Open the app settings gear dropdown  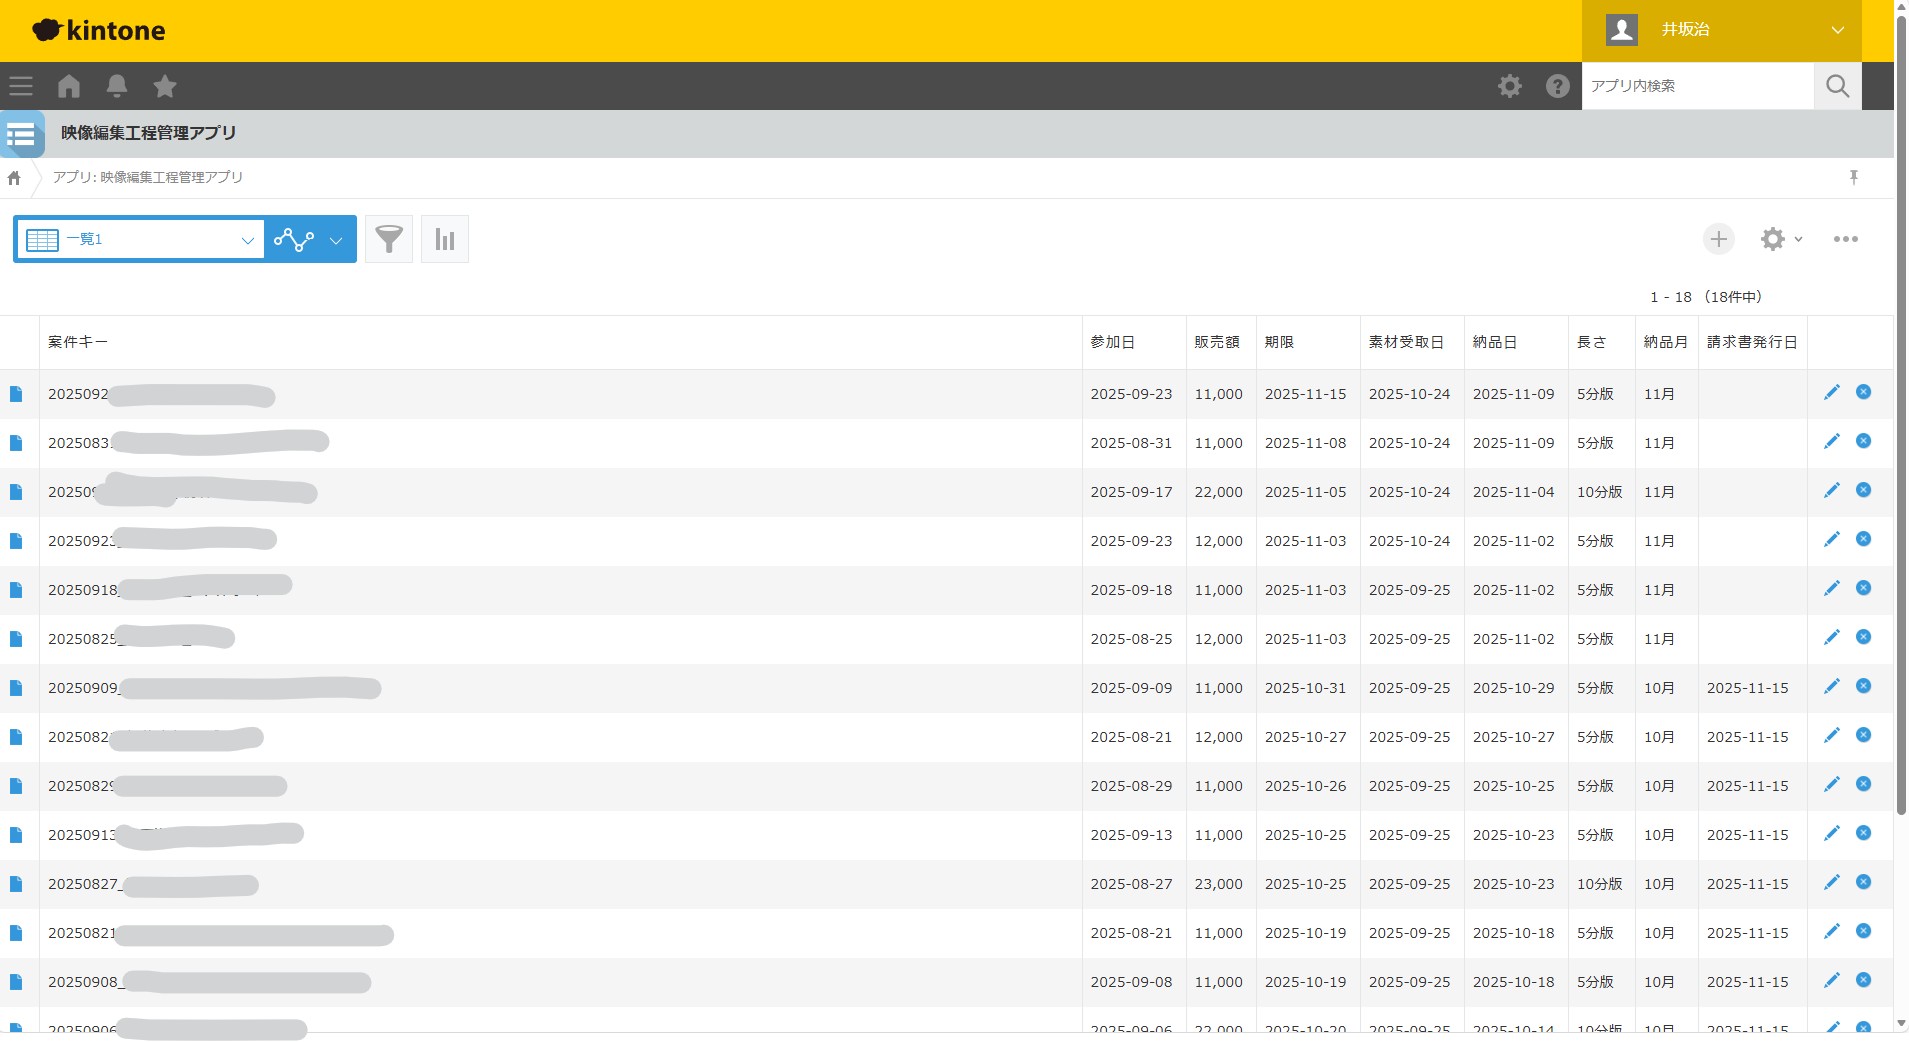pyautogui.click(x=1780, y=239)
